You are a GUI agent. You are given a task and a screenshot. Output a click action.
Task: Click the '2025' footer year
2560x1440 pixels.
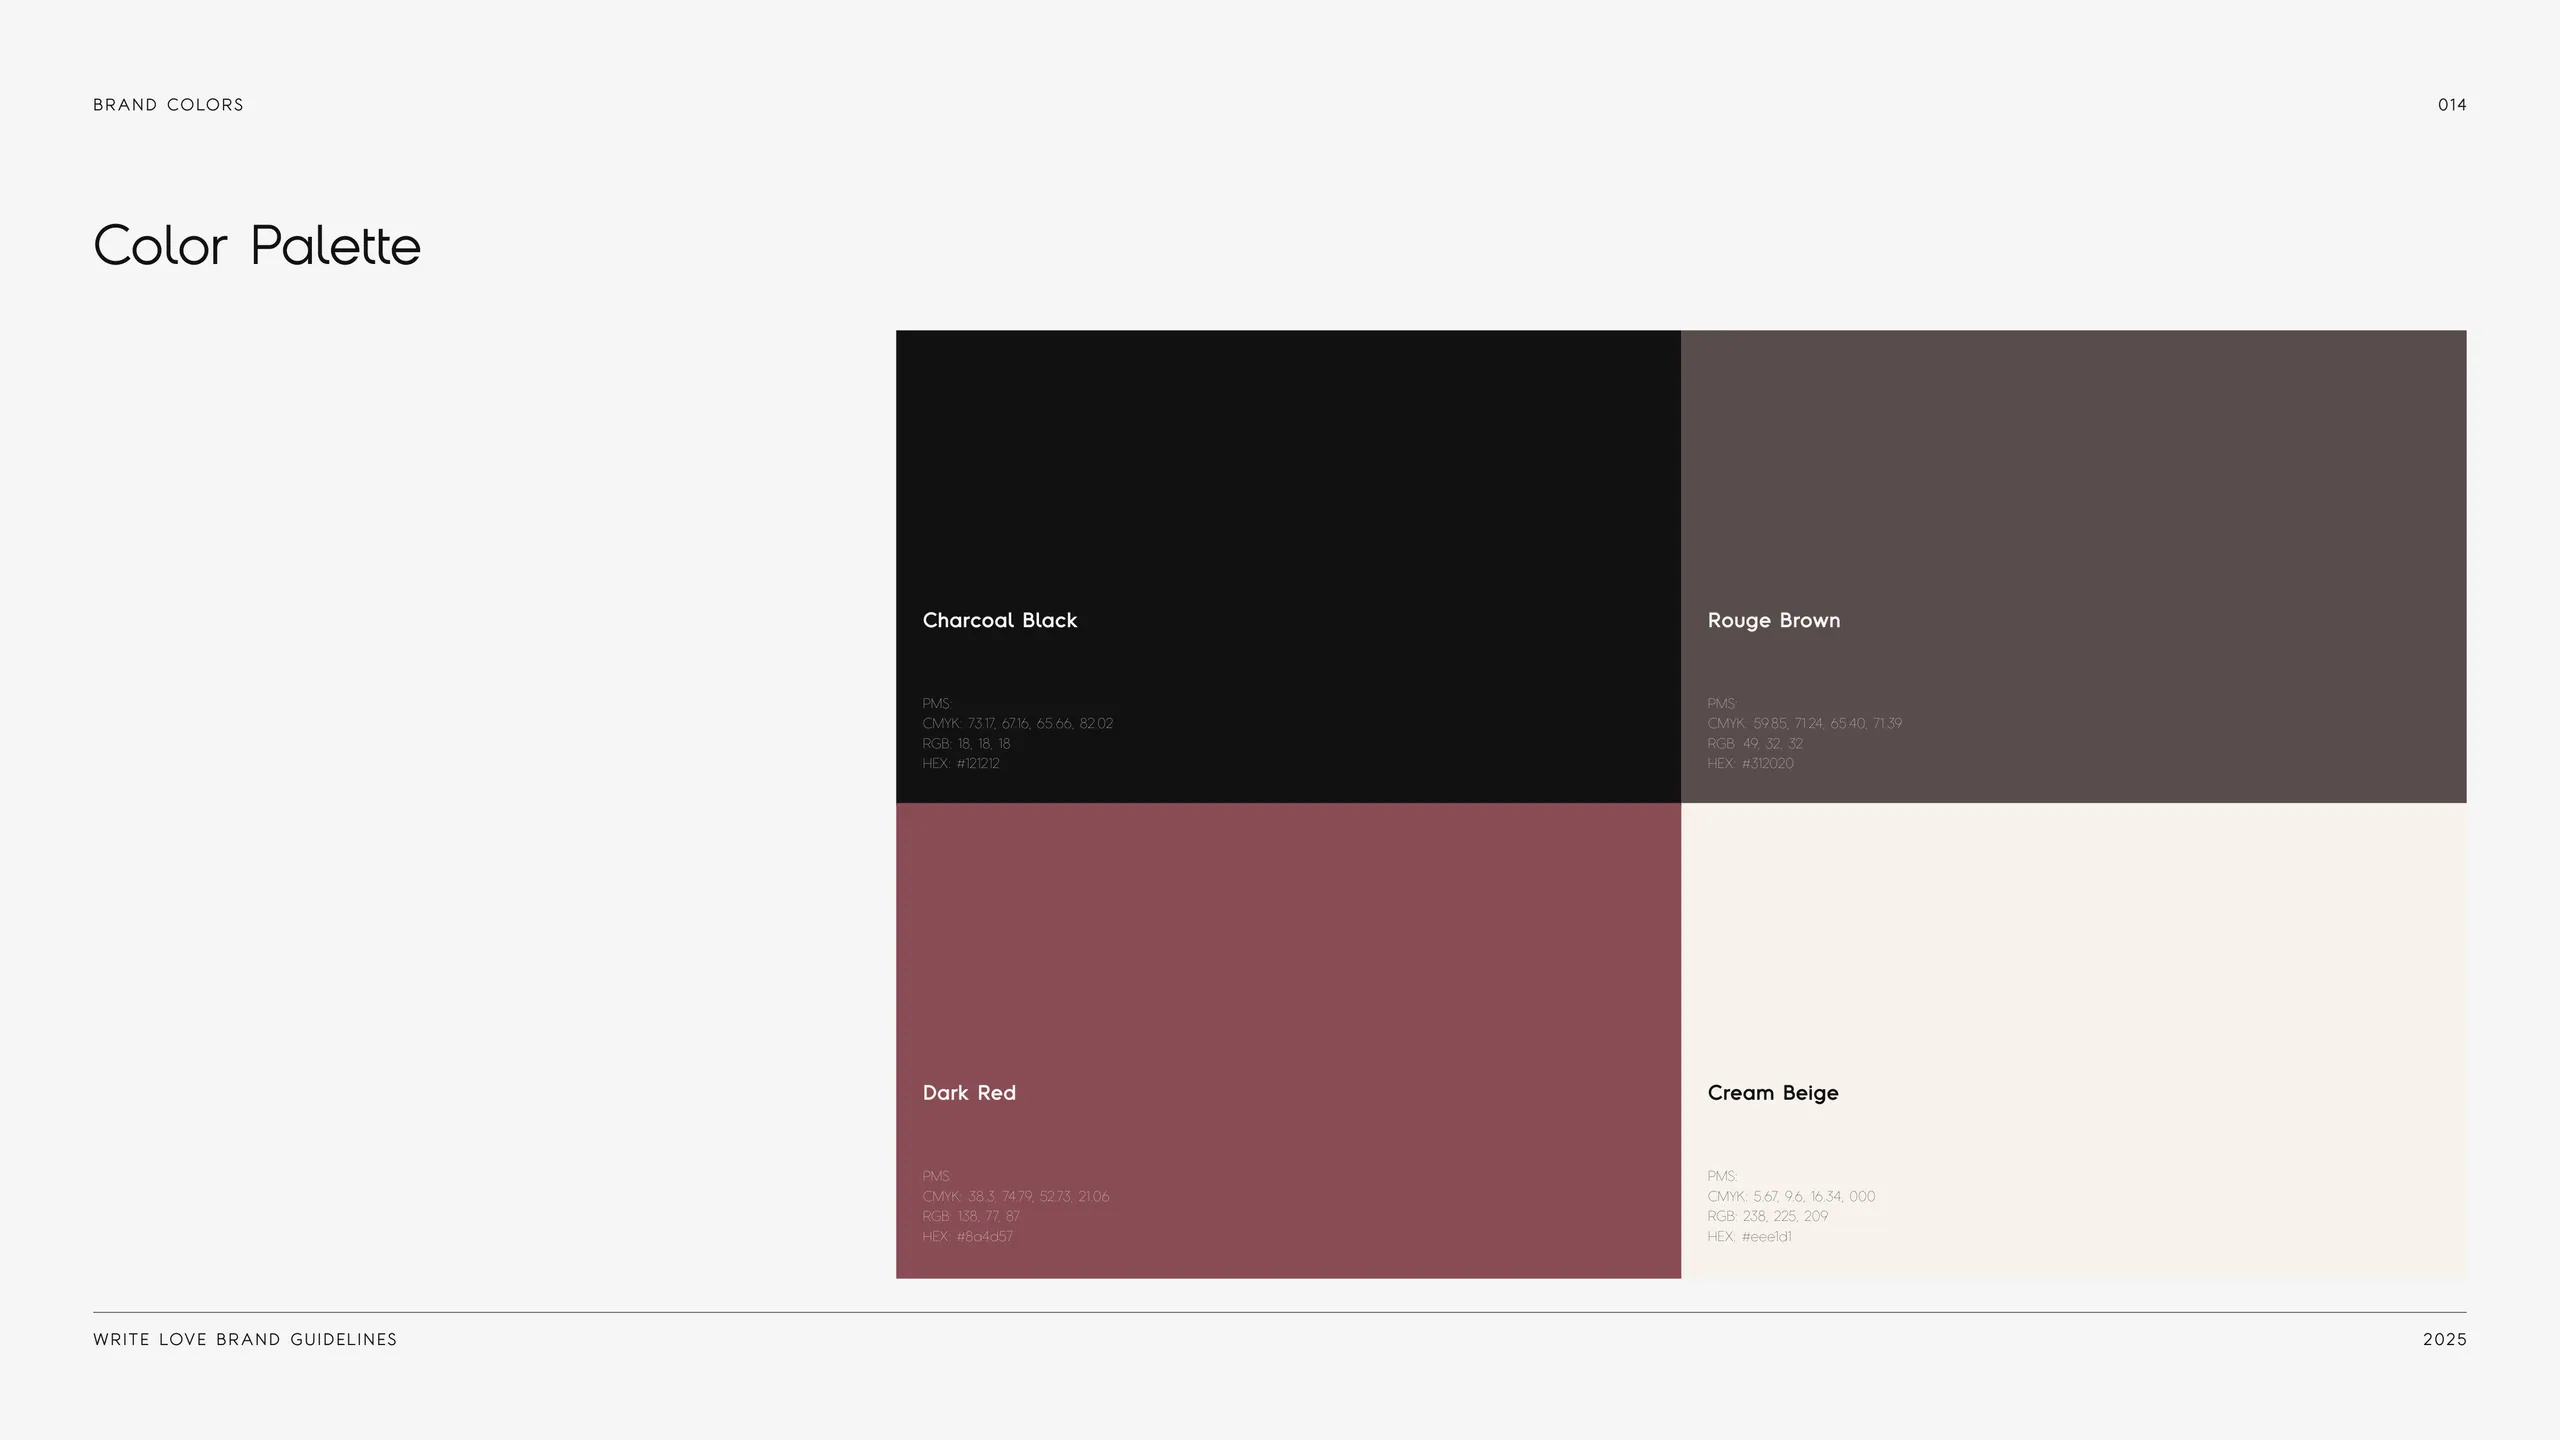click(2445, 1340)
